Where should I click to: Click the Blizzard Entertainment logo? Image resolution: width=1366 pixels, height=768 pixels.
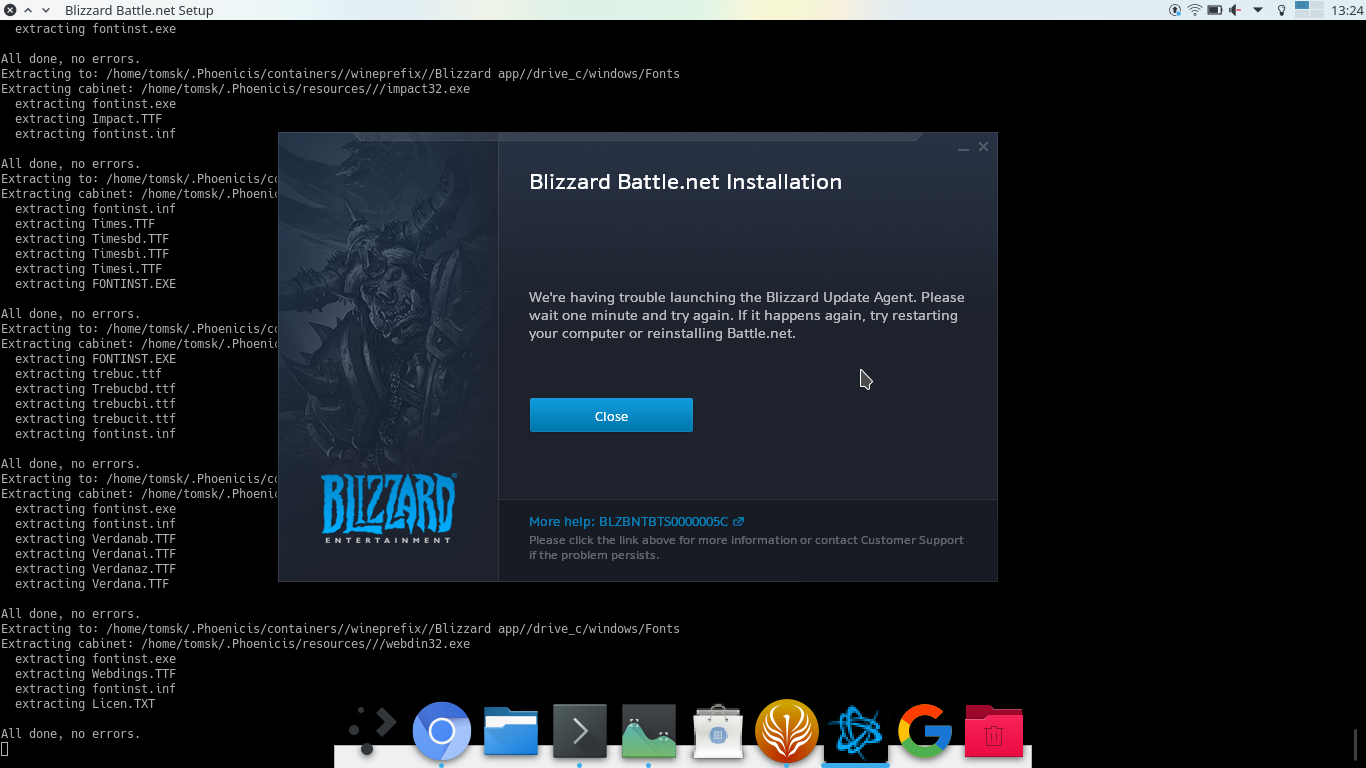pyautogui.click(x=388, y=508)
